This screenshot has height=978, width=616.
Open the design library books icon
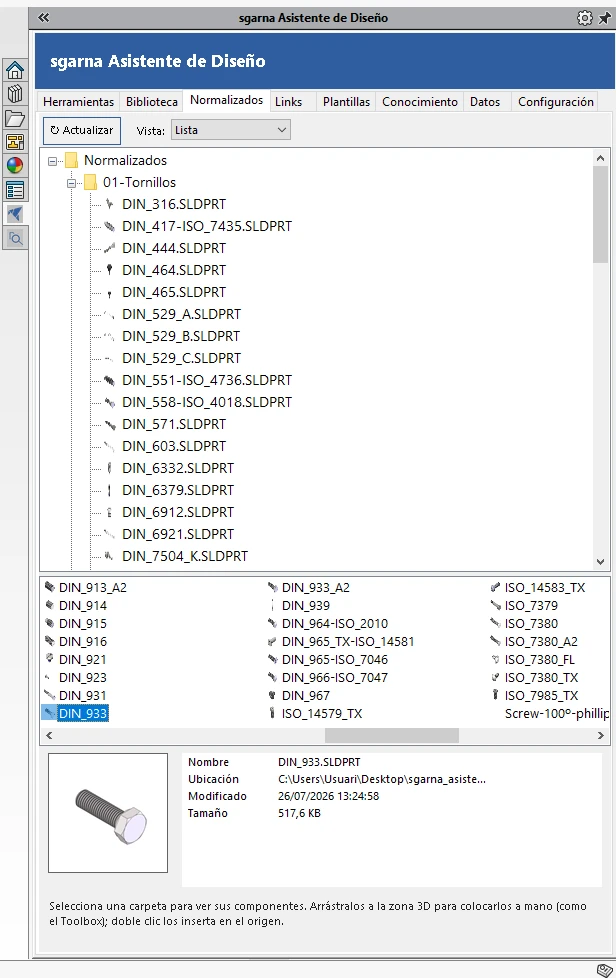(15, 94)
